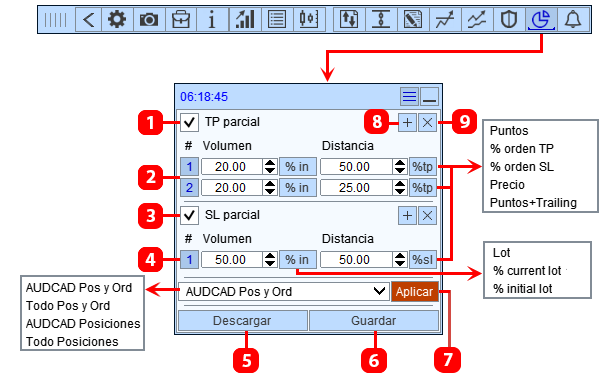601x390 pixels.
Task: Click the Aplicar button
Action: coord(414,292)
